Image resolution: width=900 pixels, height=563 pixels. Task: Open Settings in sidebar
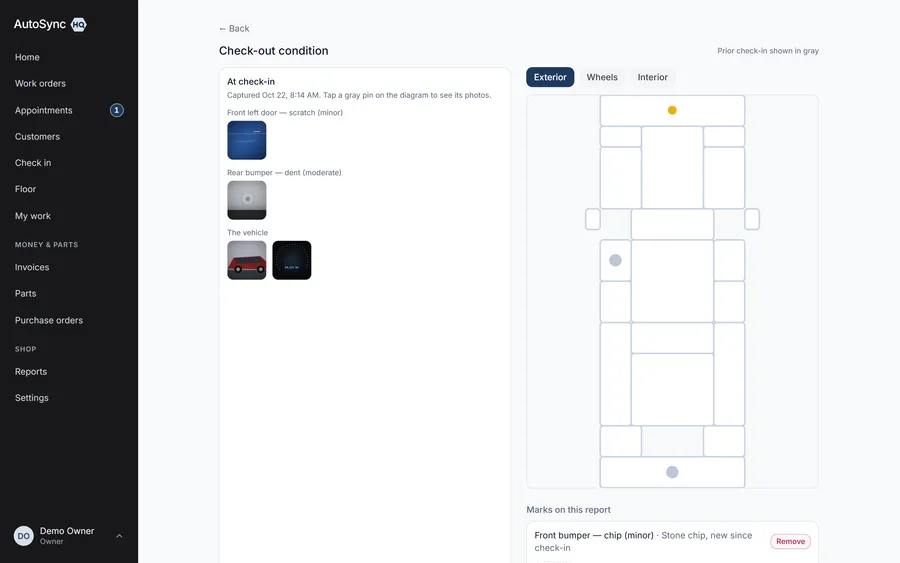pos(32,398)
